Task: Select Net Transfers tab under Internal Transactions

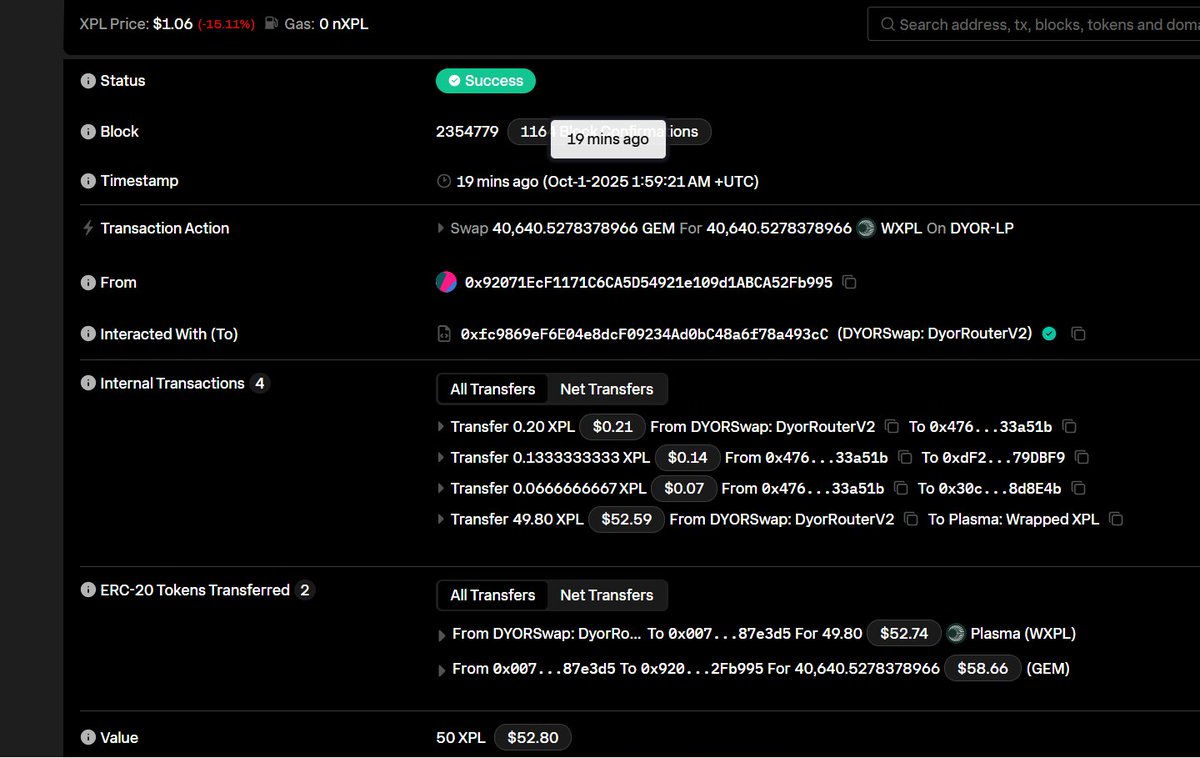Action: tap(607, 389)
